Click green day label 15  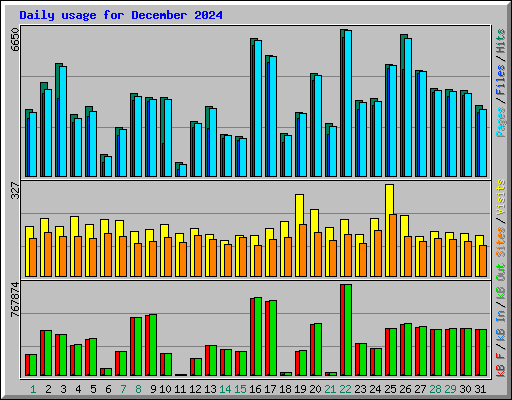coord(240,389)
